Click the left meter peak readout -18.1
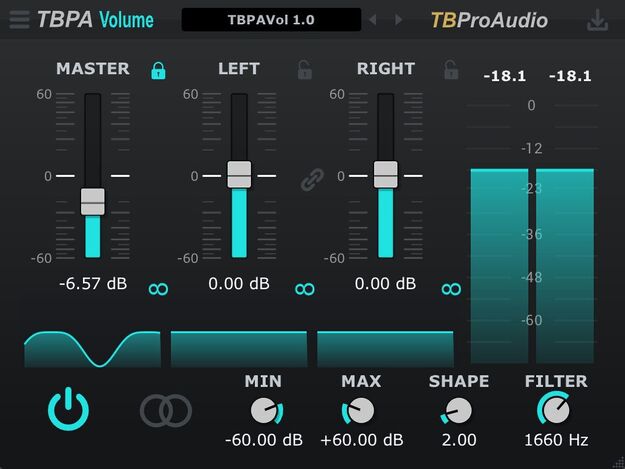 [505, 76]
